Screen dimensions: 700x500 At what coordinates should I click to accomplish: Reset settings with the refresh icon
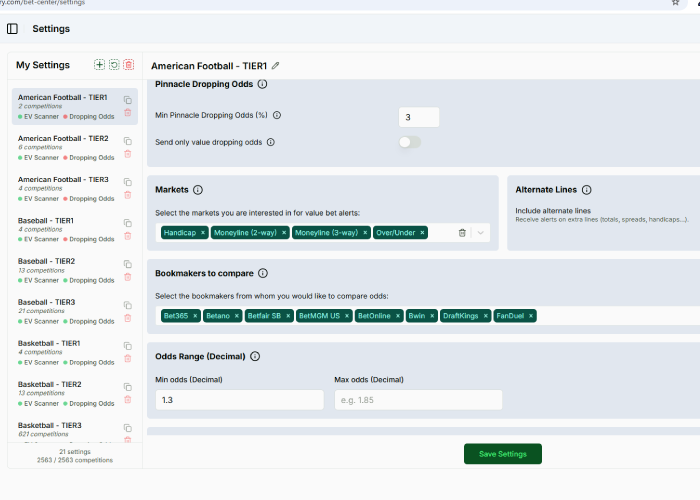[114, 65]
